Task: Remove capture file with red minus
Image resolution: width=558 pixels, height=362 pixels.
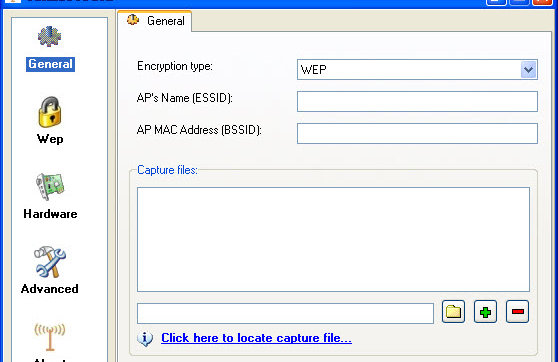Action: click(517, 312)
